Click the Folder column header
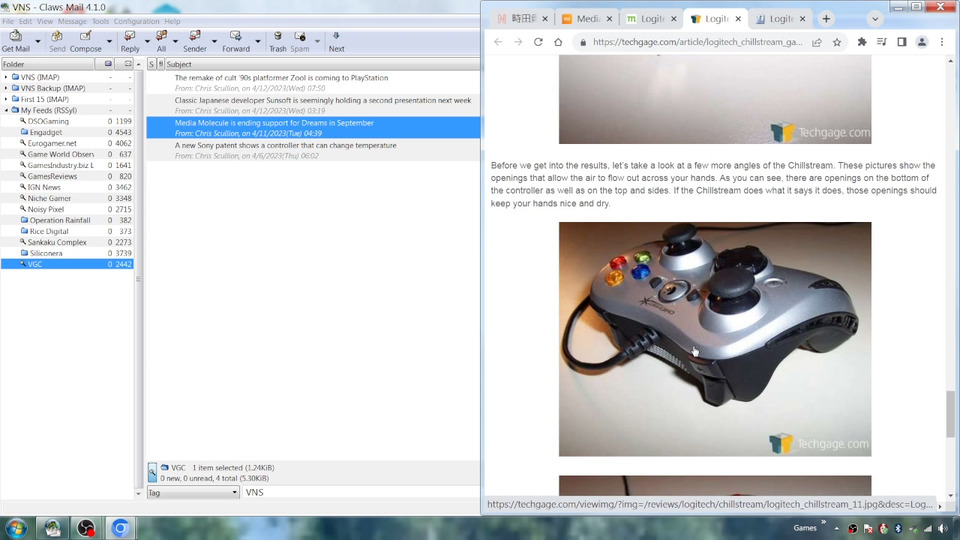This screenshot has height=540, width=960. [x=48, y=64]
